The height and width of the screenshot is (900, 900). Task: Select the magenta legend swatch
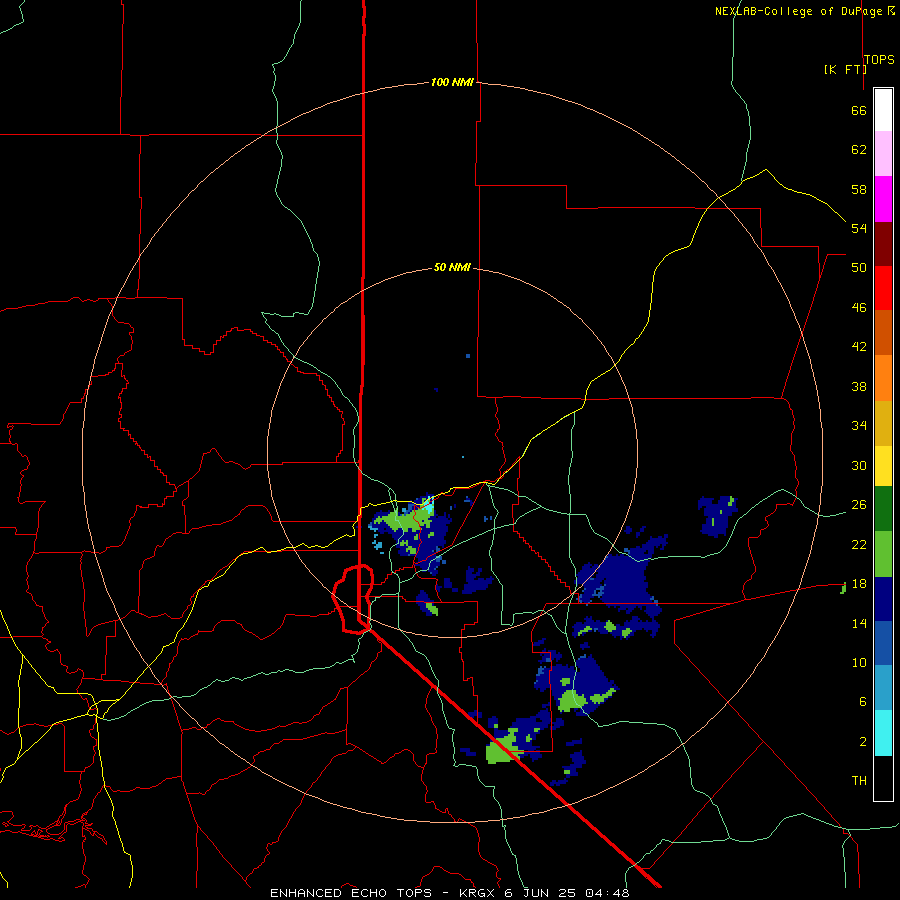(x=883, y=199)
